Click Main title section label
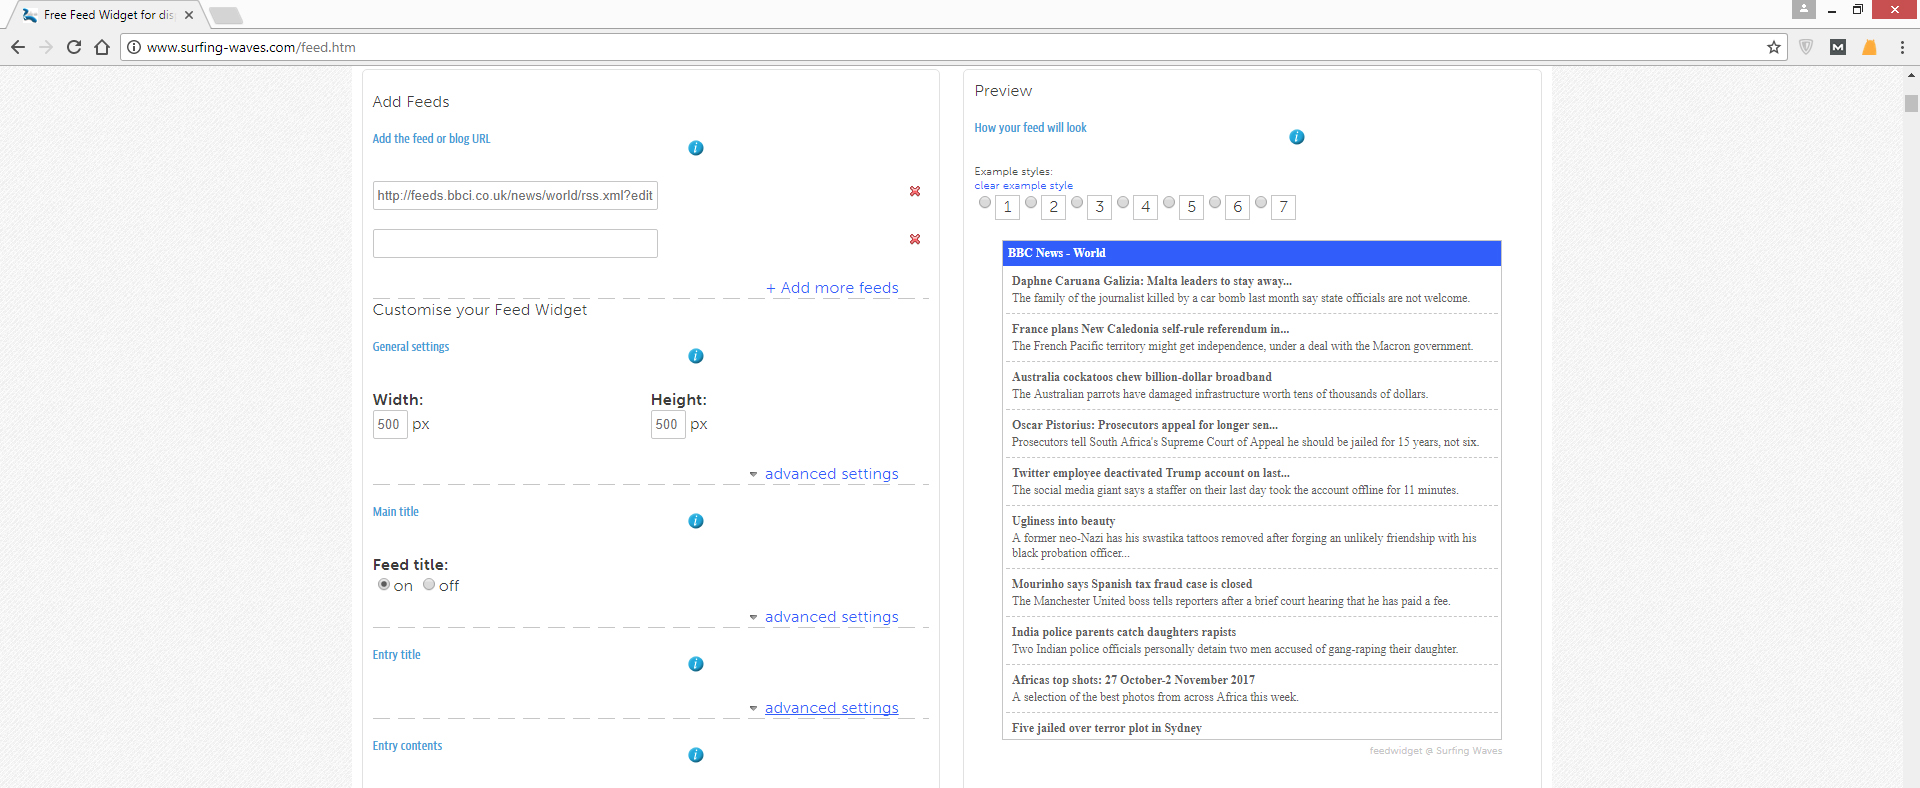 tap(396, 512)
